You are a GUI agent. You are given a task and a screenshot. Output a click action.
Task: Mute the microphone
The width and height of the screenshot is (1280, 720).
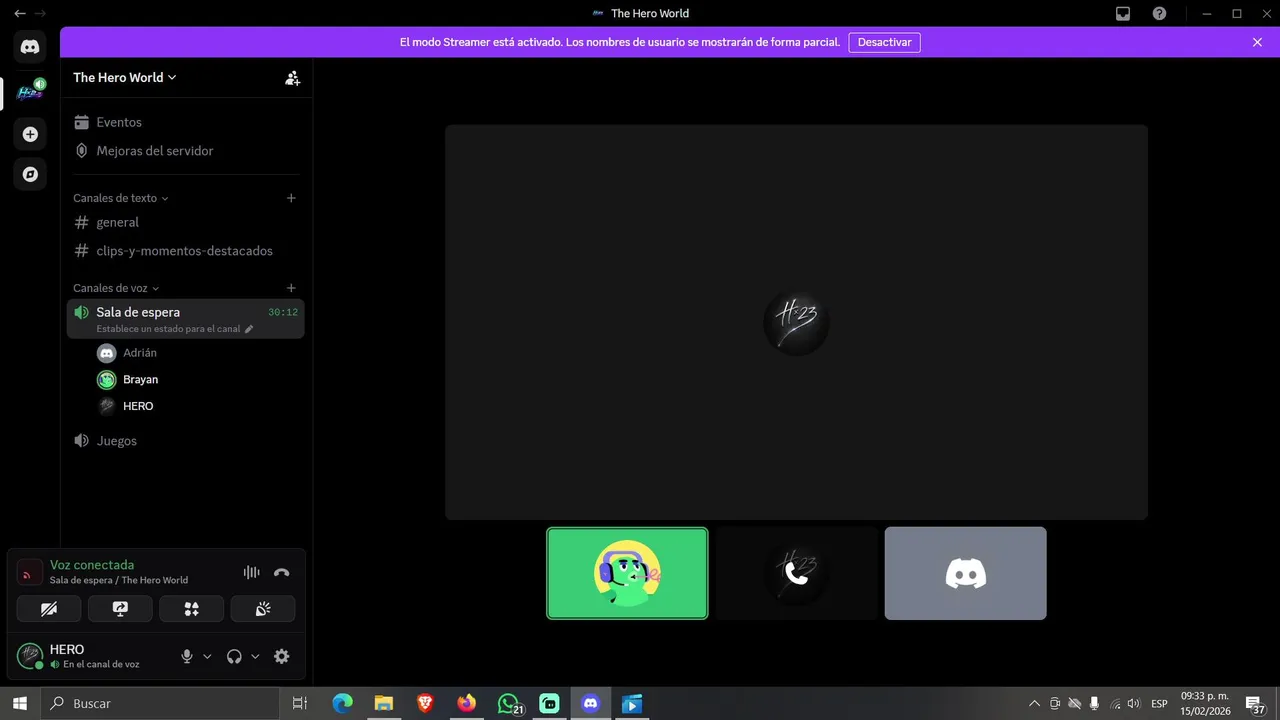(x=186, y=656)
